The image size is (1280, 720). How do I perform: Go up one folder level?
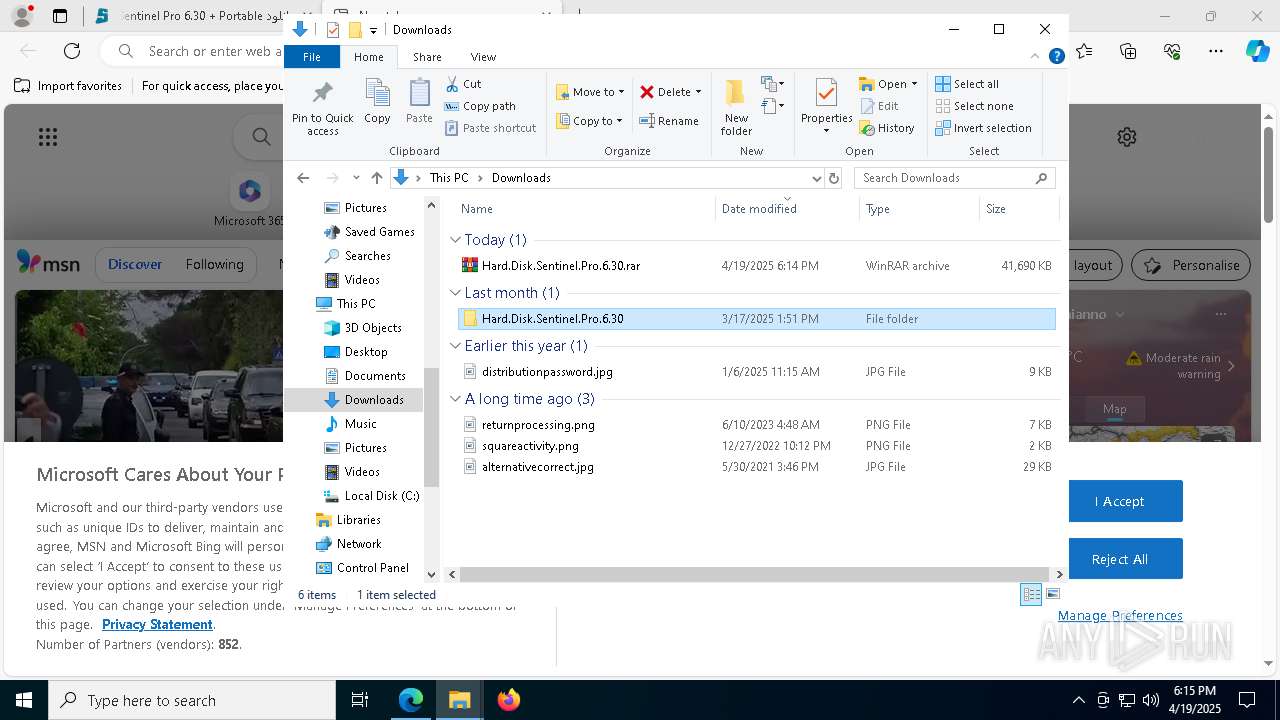376,178
